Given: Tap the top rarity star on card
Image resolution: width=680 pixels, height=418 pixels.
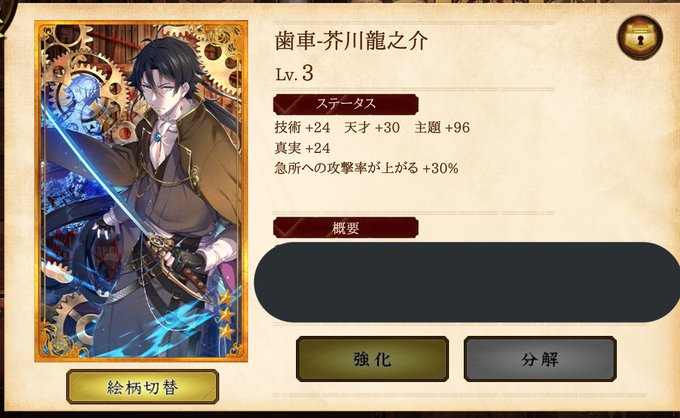Looking at the screenshot, I should coord(226,298).
